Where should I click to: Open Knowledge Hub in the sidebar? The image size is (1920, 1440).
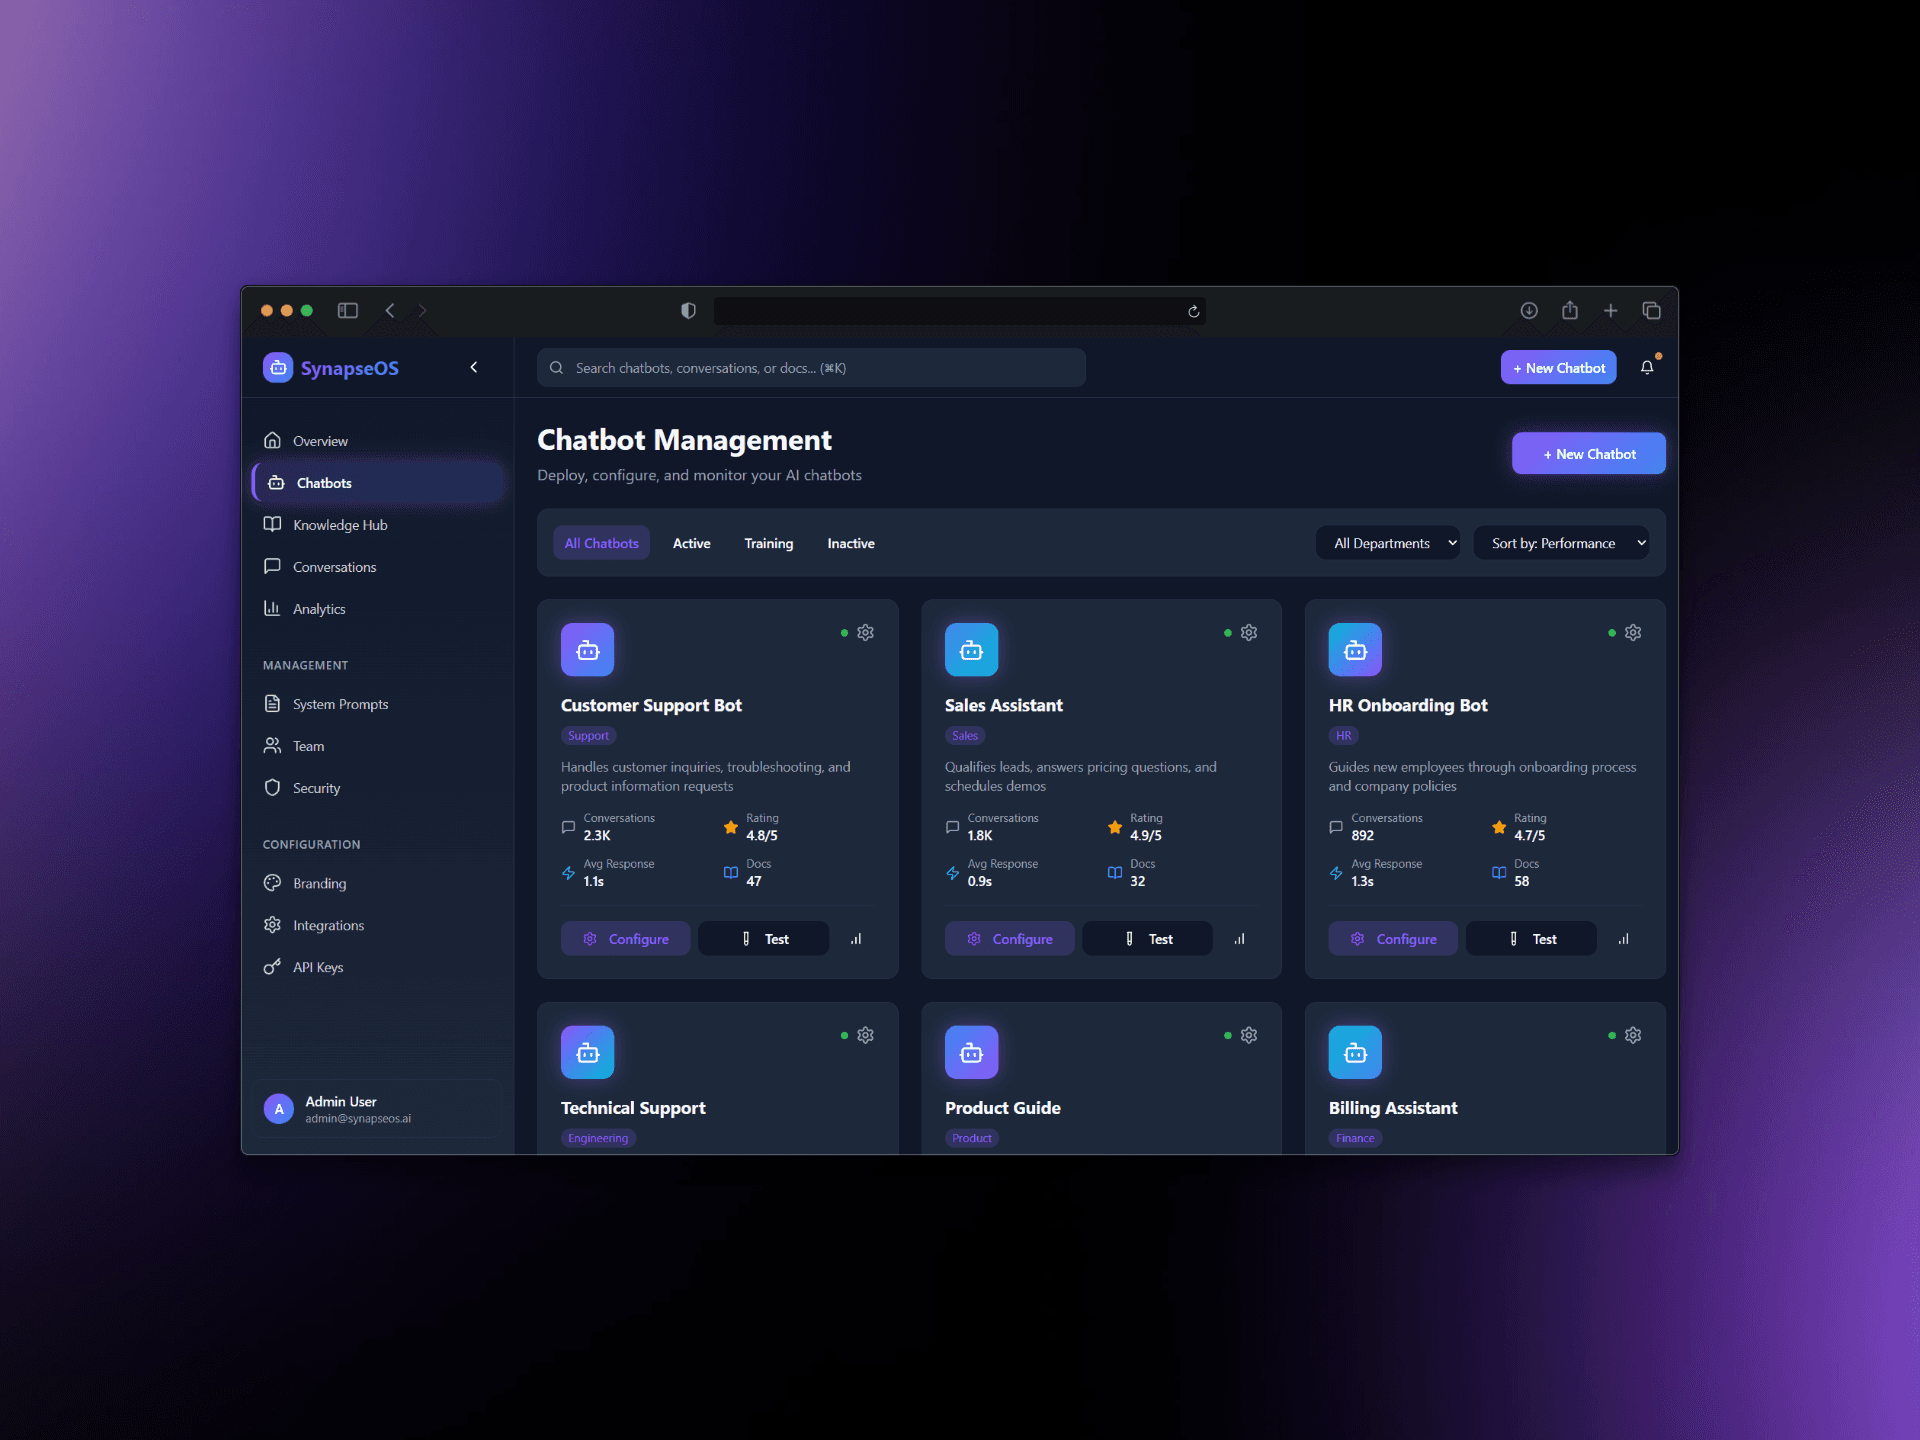point(340,525)
